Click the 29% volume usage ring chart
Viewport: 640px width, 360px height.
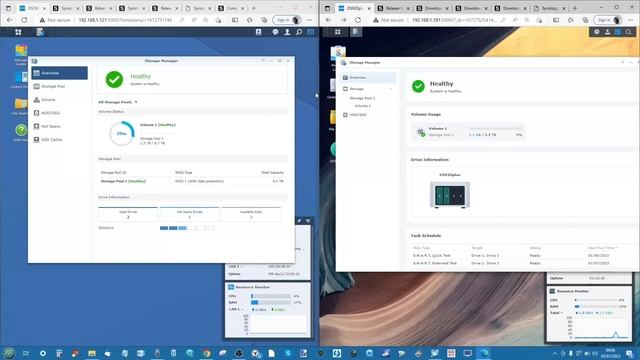coord(122,133)
